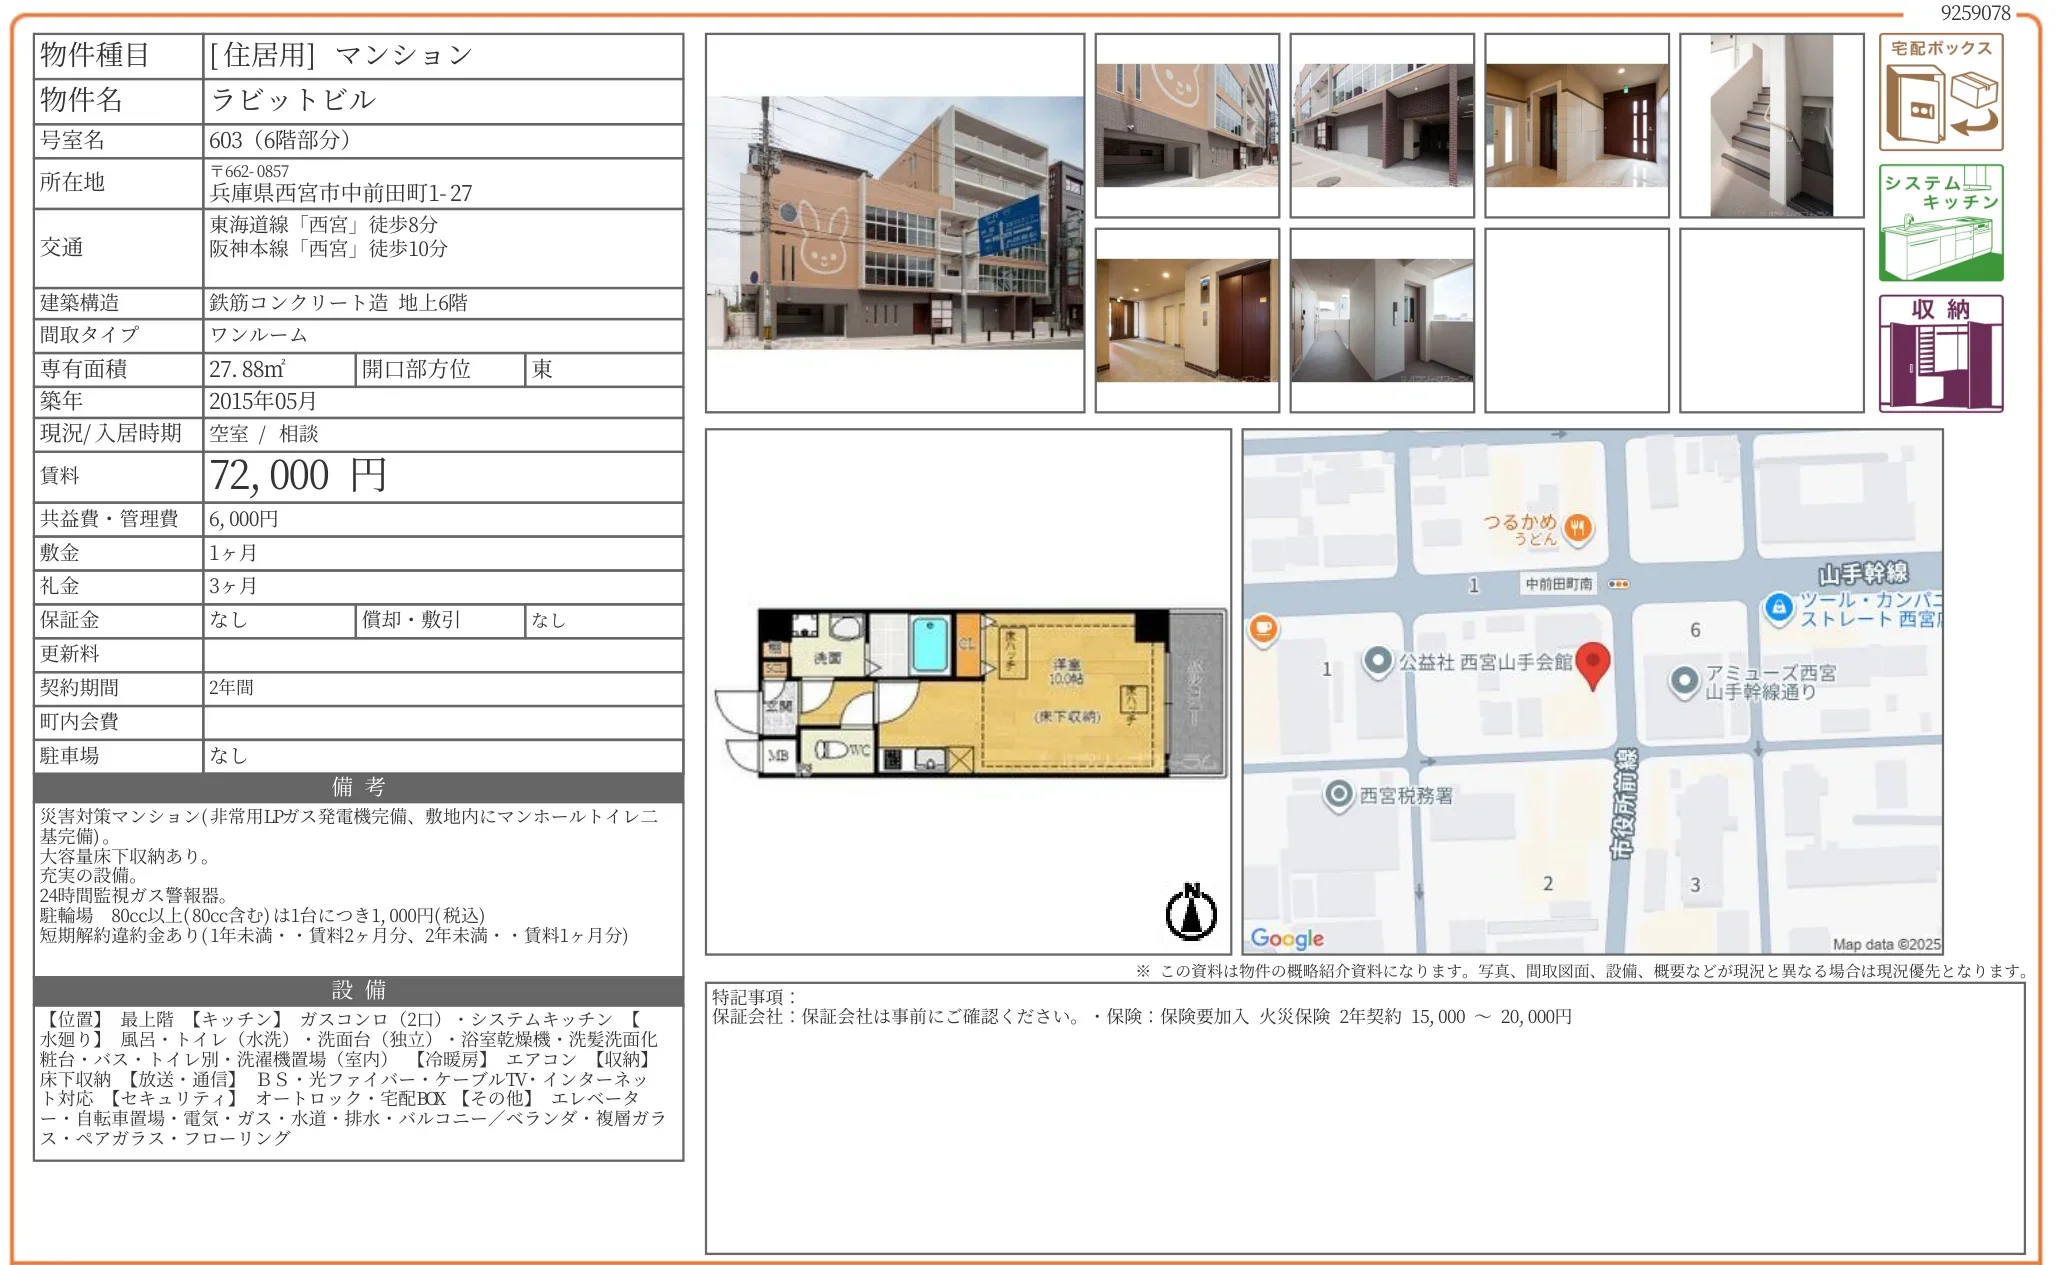Open the outdoor corridor photo thumbnail
Viewport: 2056px width, 1265px height.
coord(1381,320)
